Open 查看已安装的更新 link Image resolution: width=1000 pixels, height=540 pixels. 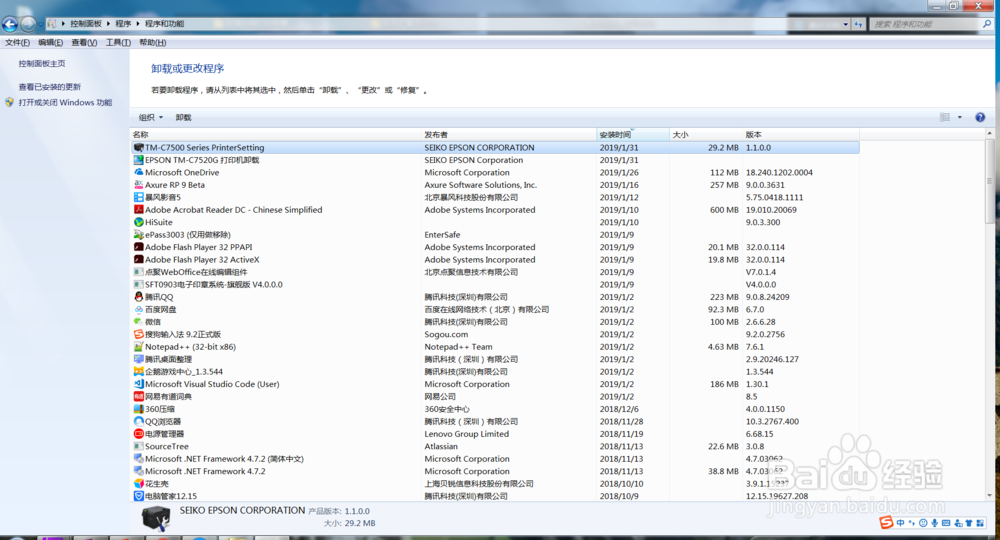[49, 87]
